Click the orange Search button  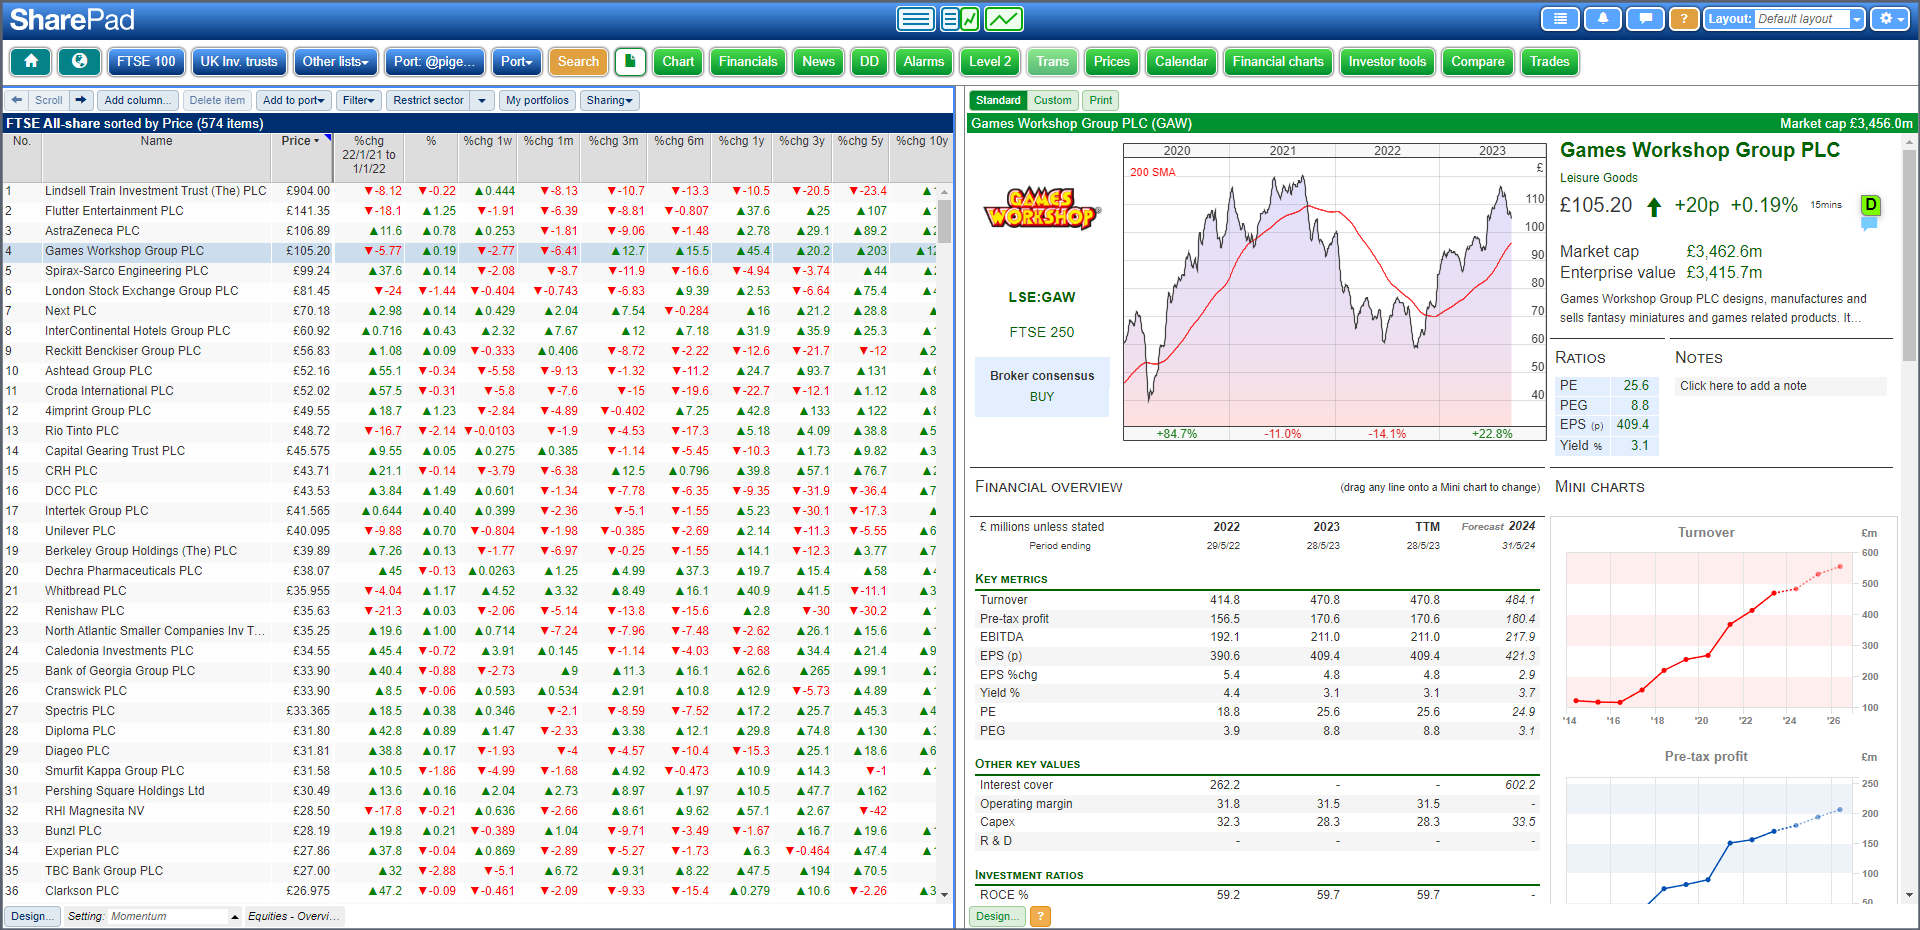pyautogui.click(x=578, y=62)
